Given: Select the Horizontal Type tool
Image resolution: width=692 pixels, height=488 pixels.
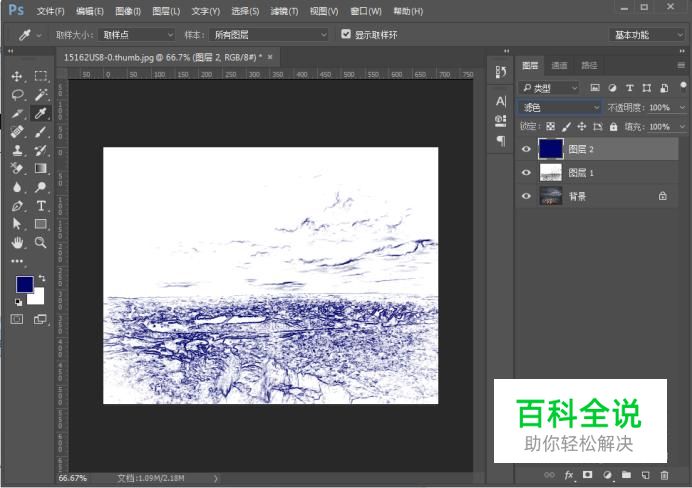Looking at the screenshot, I should pyautogui.click(x=41, y=205).
